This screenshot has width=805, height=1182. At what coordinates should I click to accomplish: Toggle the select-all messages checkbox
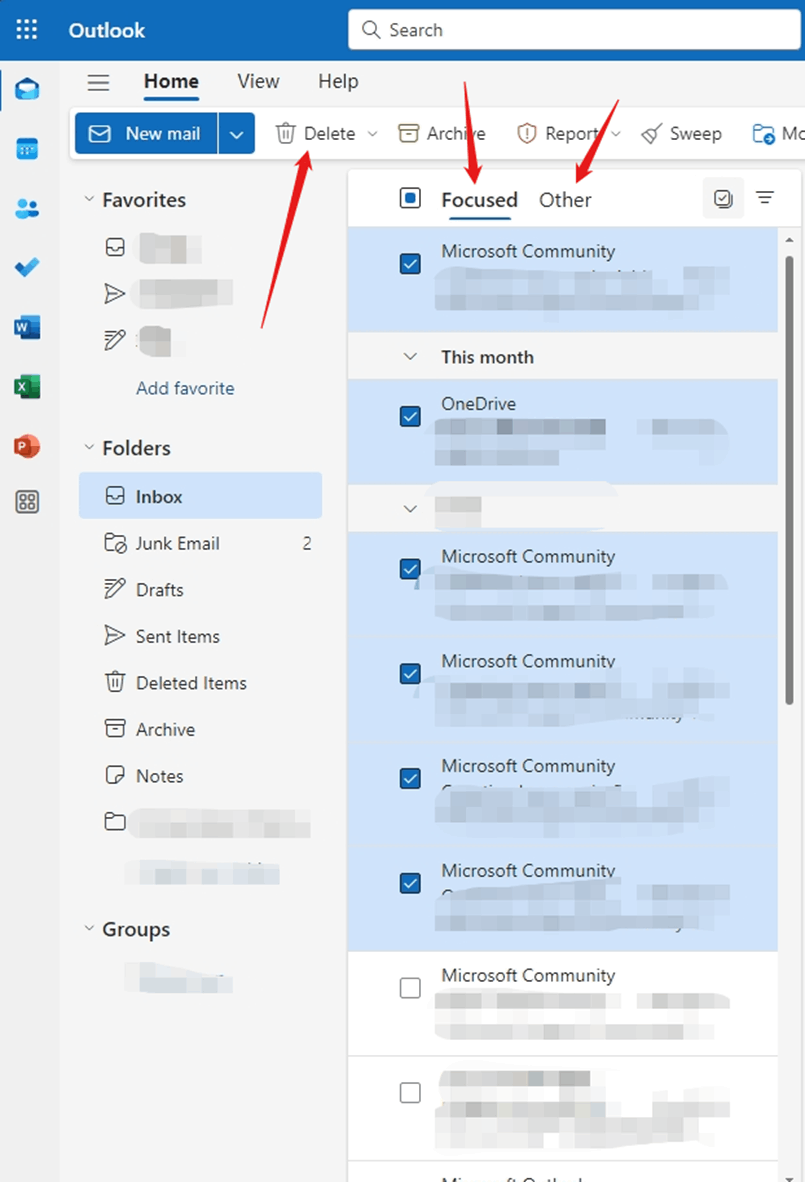pyautogui.click(x=410, y=198)
